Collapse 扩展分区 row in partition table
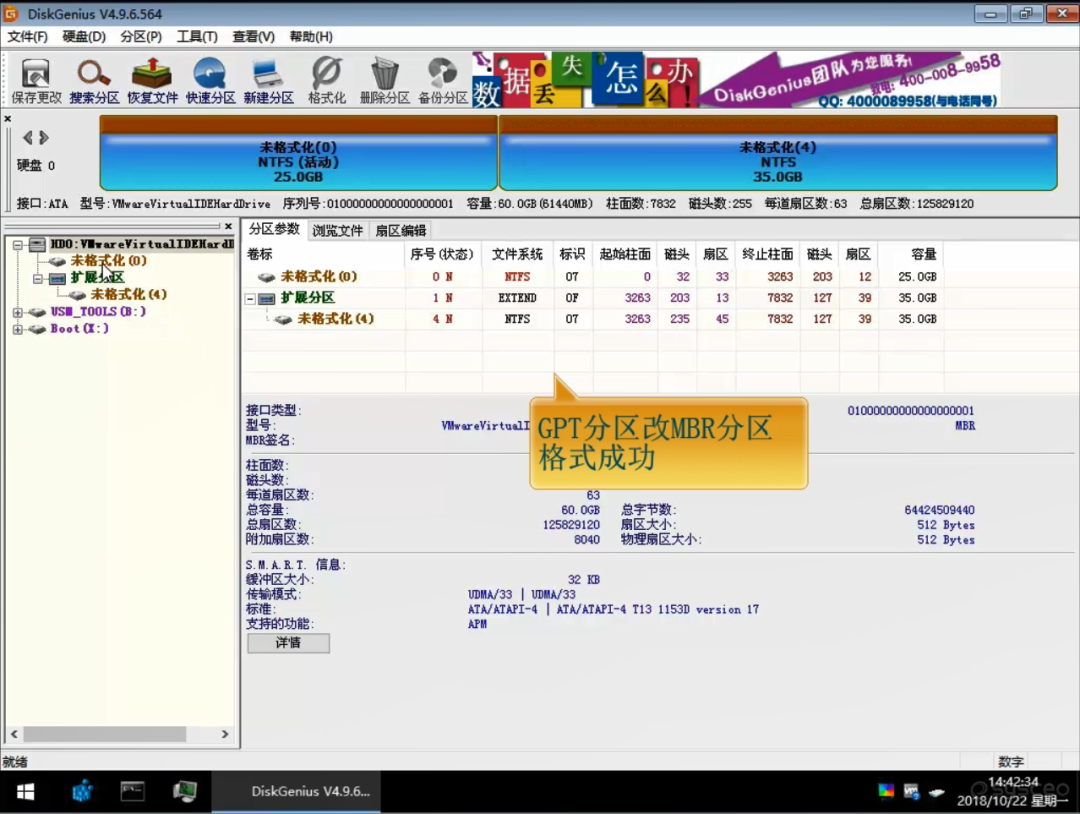Image resolution: width=1080 pixels, height=814 pixels. click(x=250, y=298)
